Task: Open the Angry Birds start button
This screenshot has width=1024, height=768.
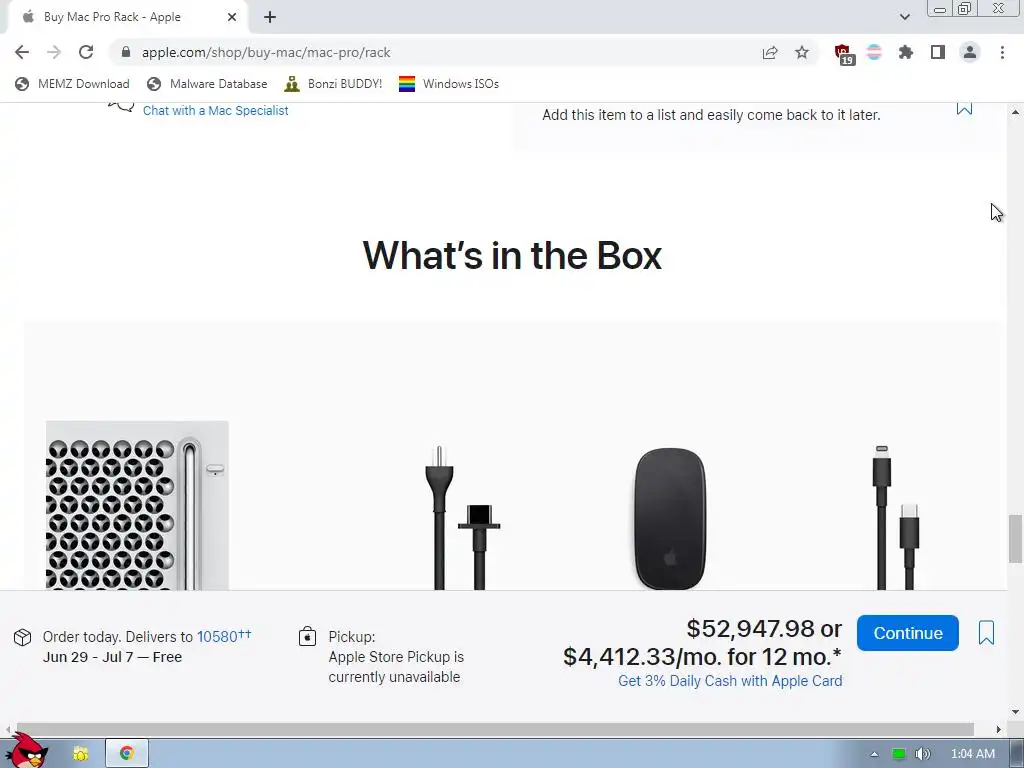Action: click(26, 751)
